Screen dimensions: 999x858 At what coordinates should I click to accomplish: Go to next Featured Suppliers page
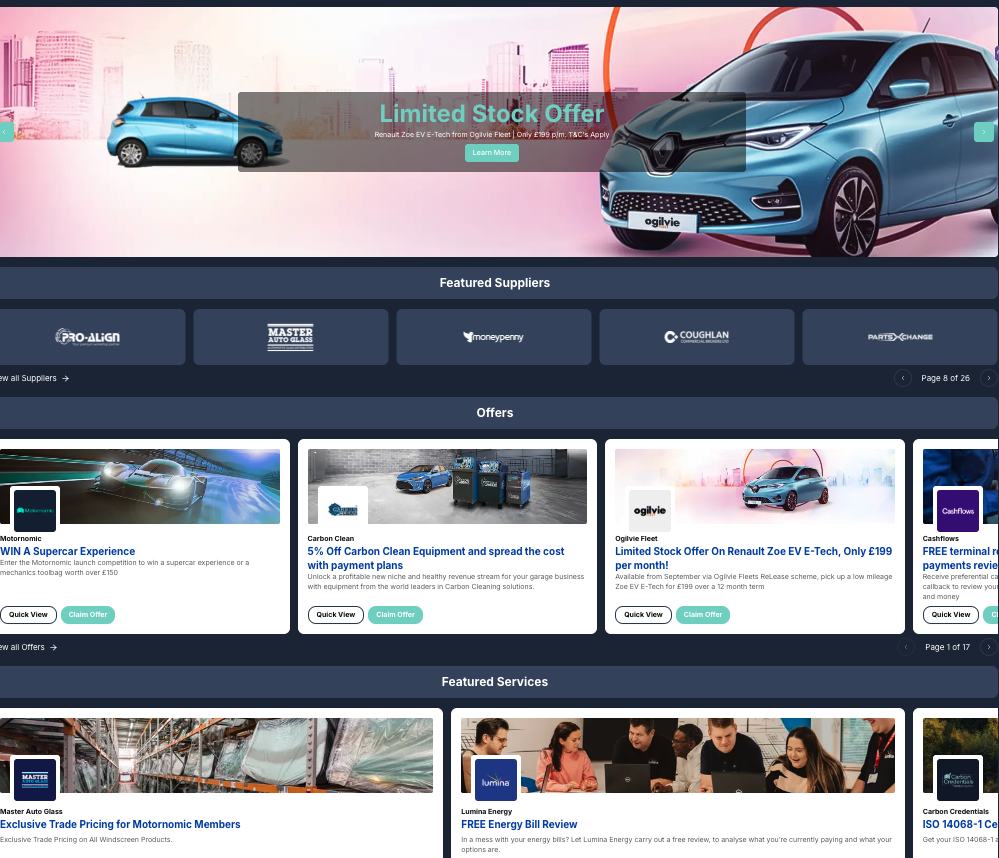tap(988, 378)
